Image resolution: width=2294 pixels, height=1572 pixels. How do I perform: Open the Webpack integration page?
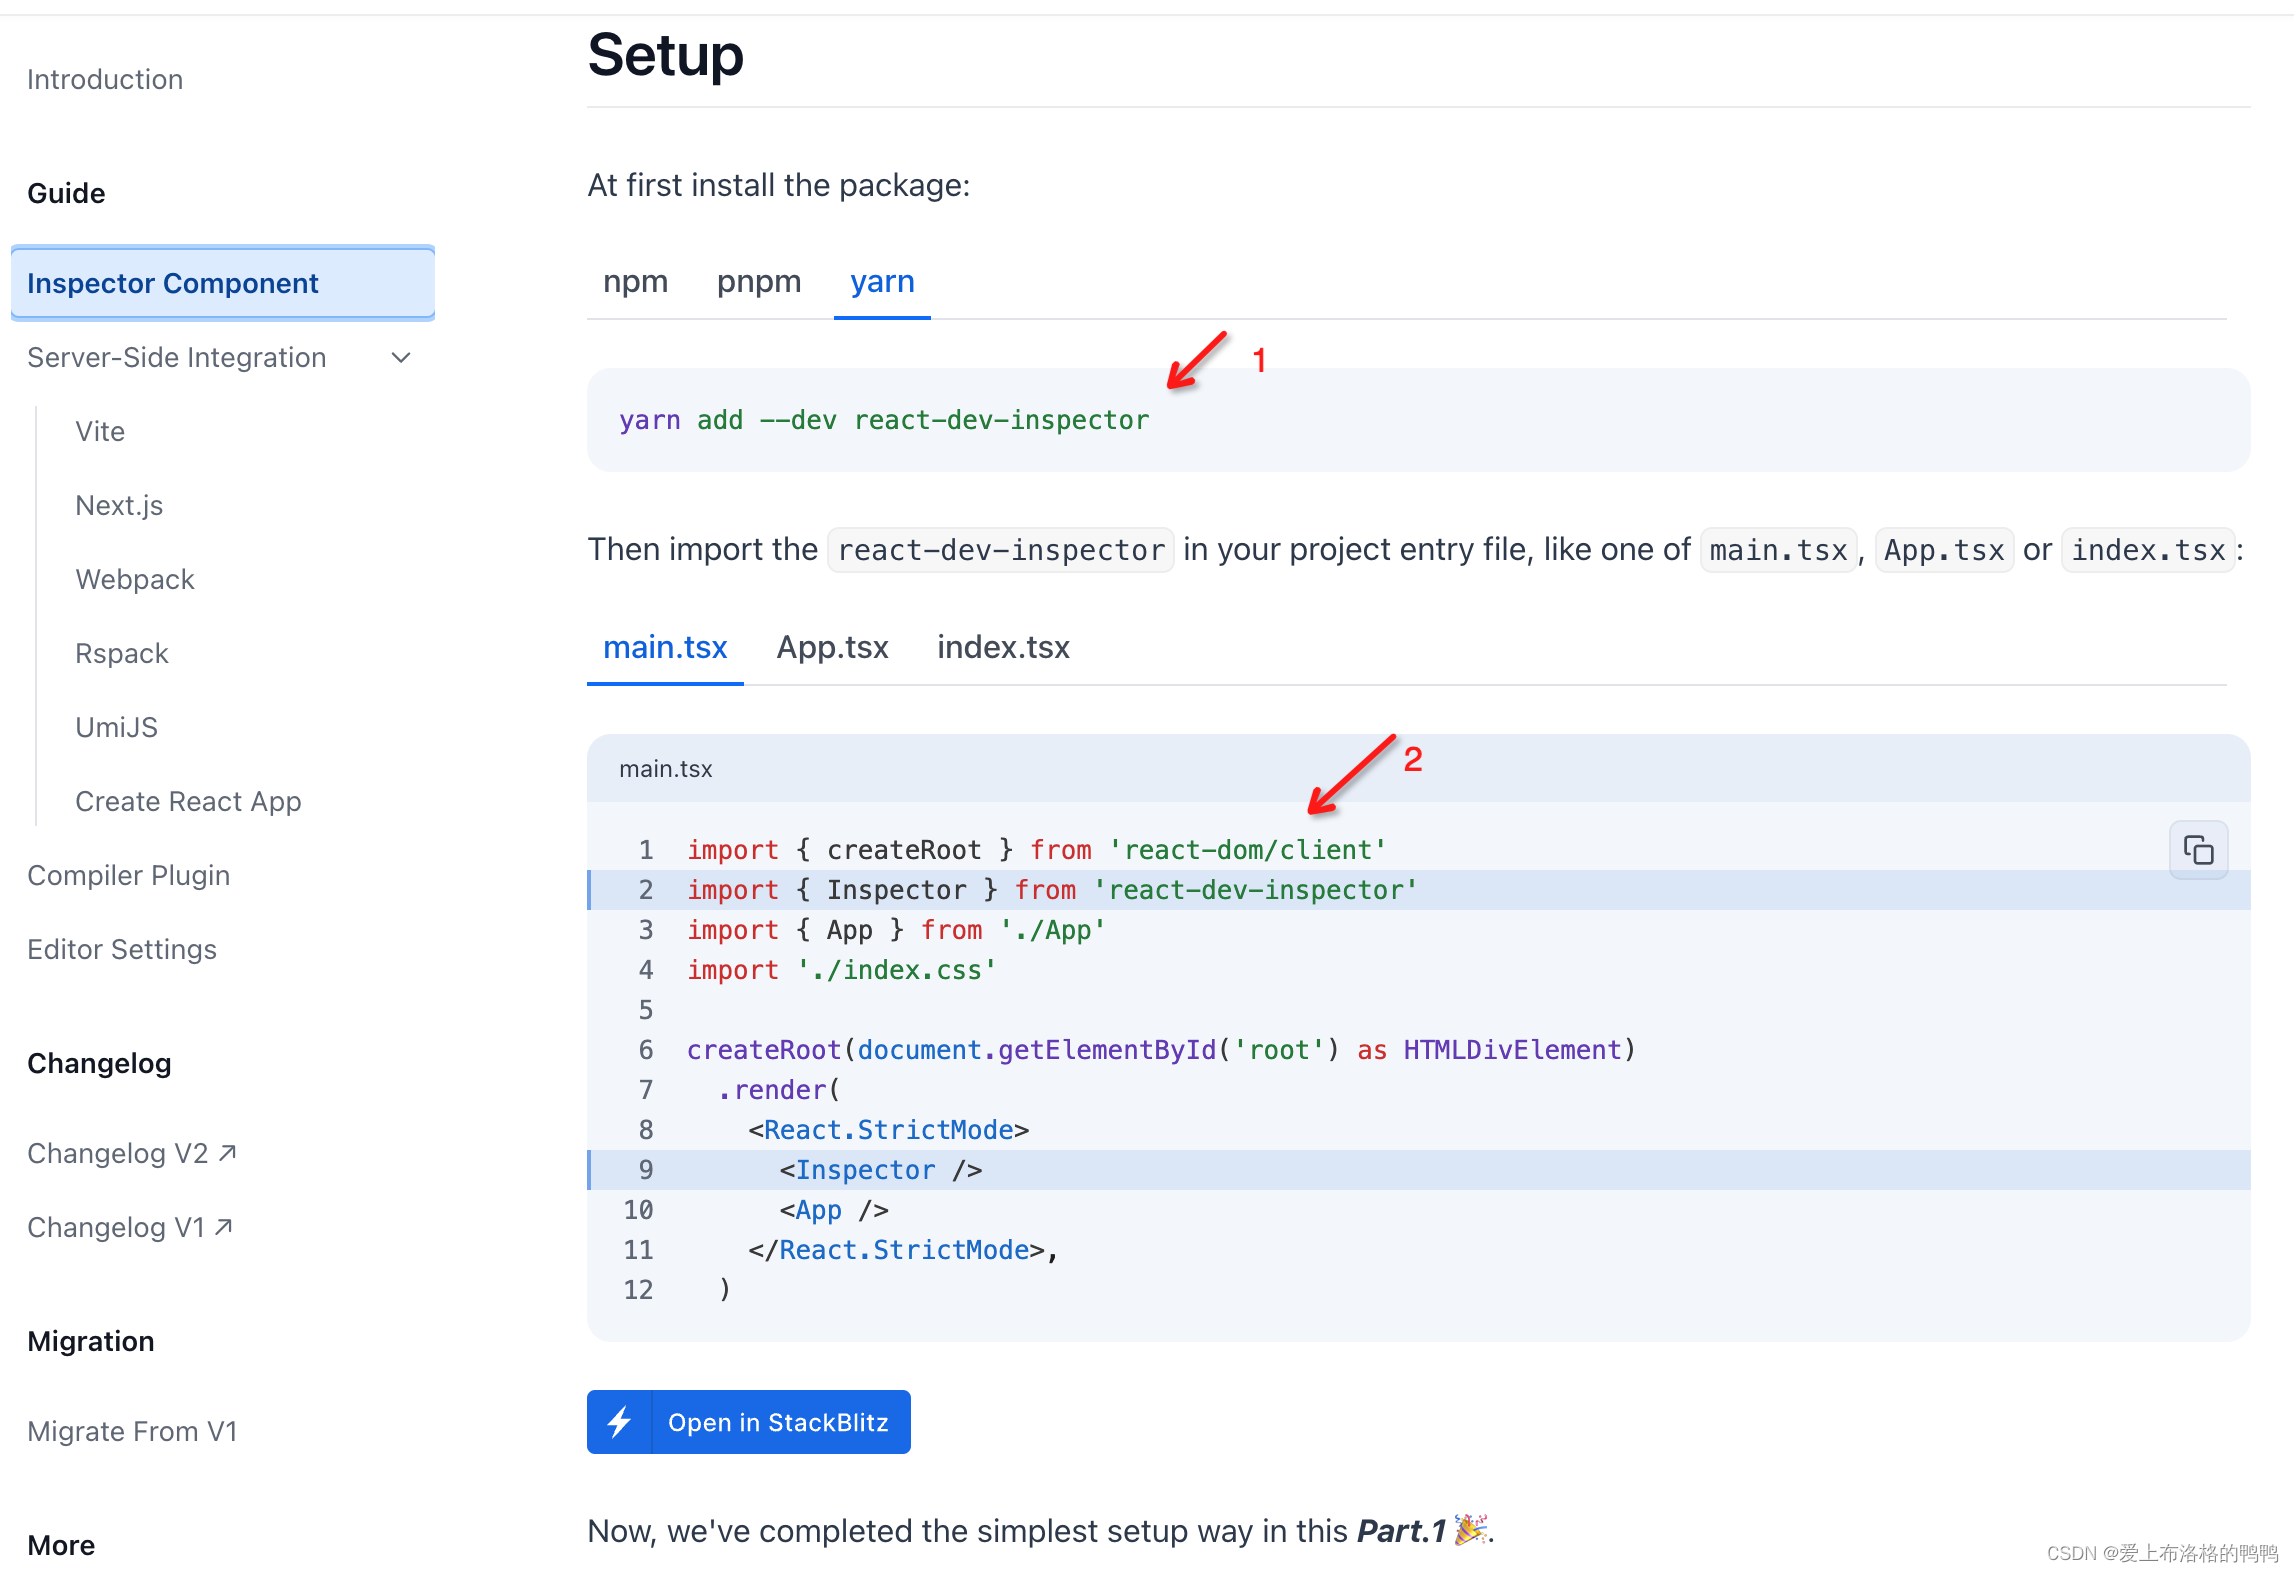[x=135, y=580]
